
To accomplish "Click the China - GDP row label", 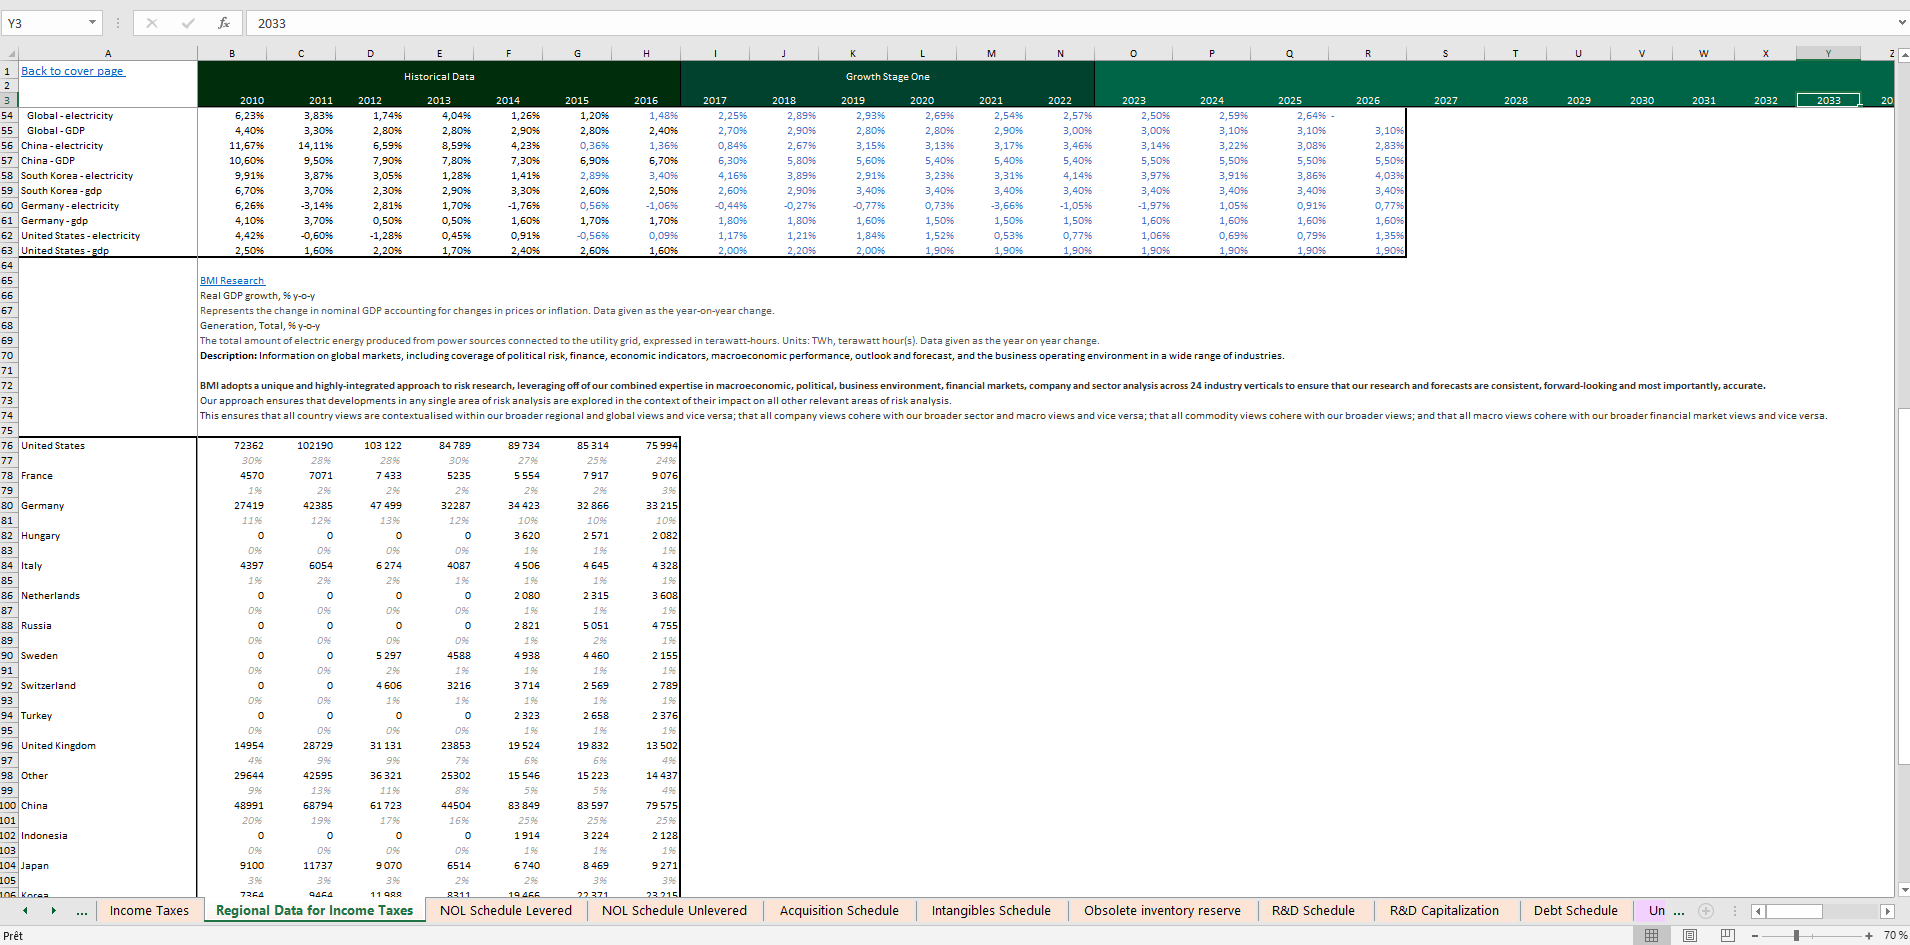I will tap(48, 161).
